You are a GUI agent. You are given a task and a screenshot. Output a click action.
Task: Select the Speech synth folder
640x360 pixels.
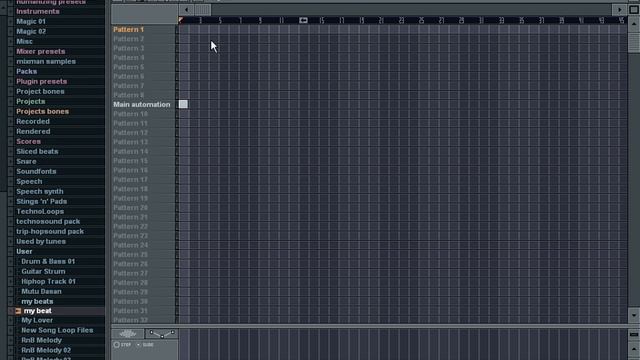40,191
